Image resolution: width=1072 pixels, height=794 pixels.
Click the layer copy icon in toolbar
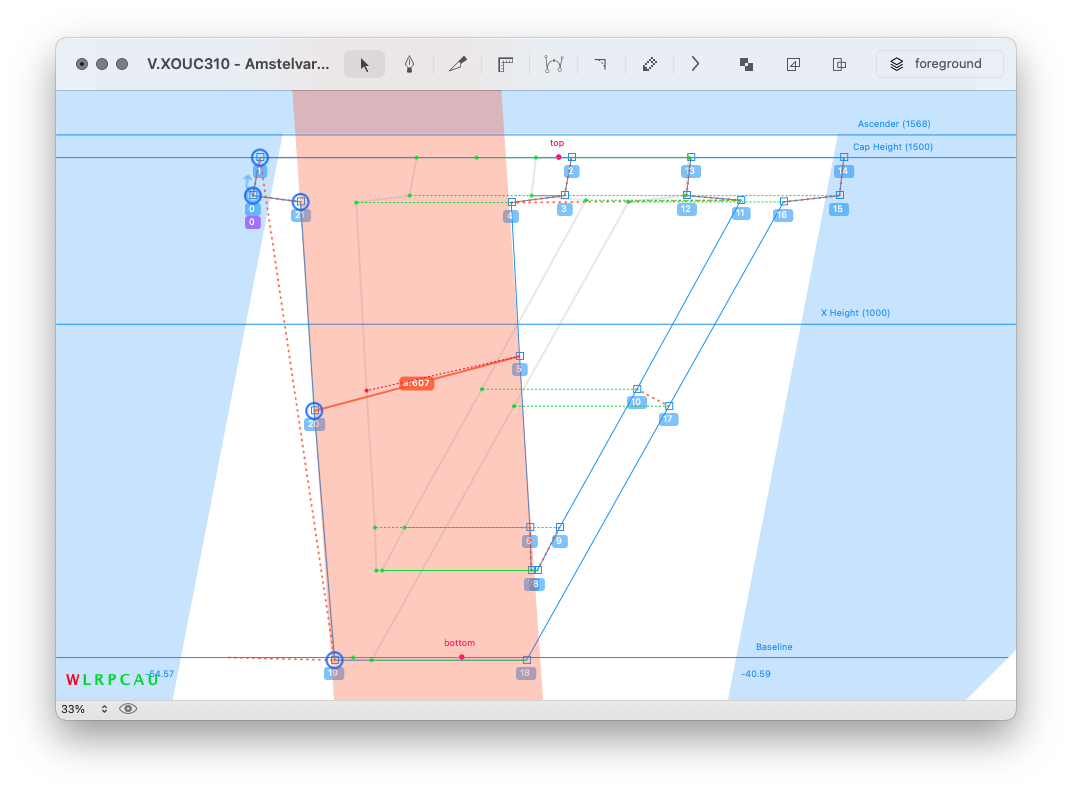tap(793, 64)
